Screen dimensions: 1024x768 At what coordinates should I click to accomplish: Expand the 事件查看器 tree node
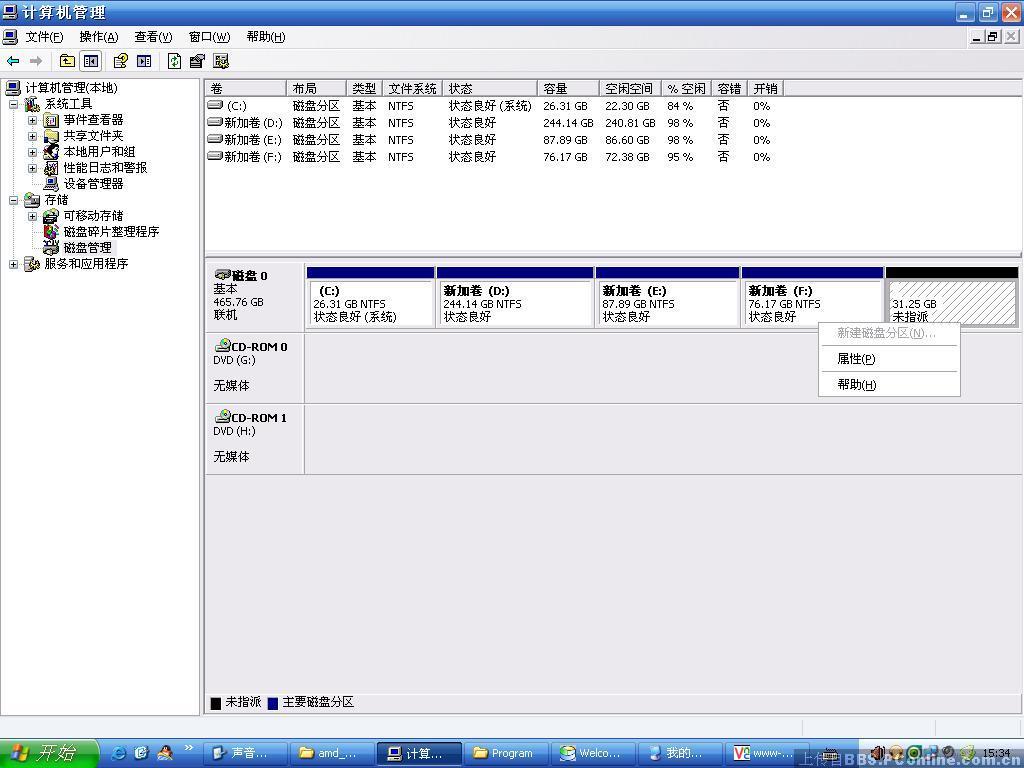pyautogui.click(x=32, y=120)
